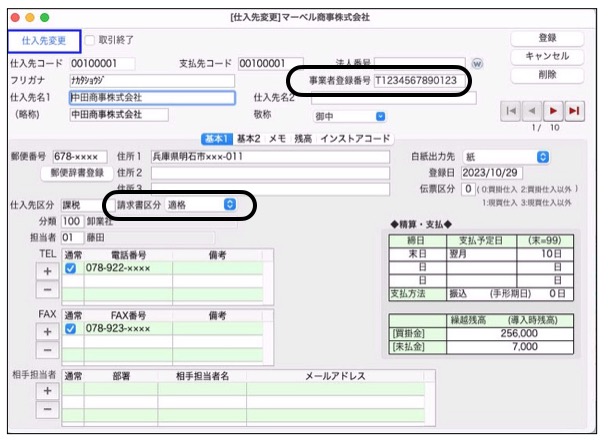This screenshot has height=442, width=608.
Task: Click the 郵便辞書登録 button
Action: click(x=77, y=172)
